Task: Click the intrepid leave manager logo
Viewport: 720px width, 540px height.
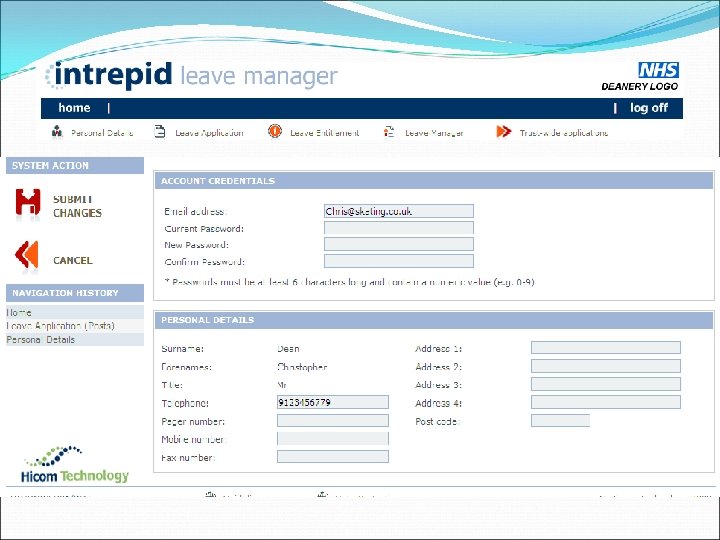Action: (x=191, y=75)
